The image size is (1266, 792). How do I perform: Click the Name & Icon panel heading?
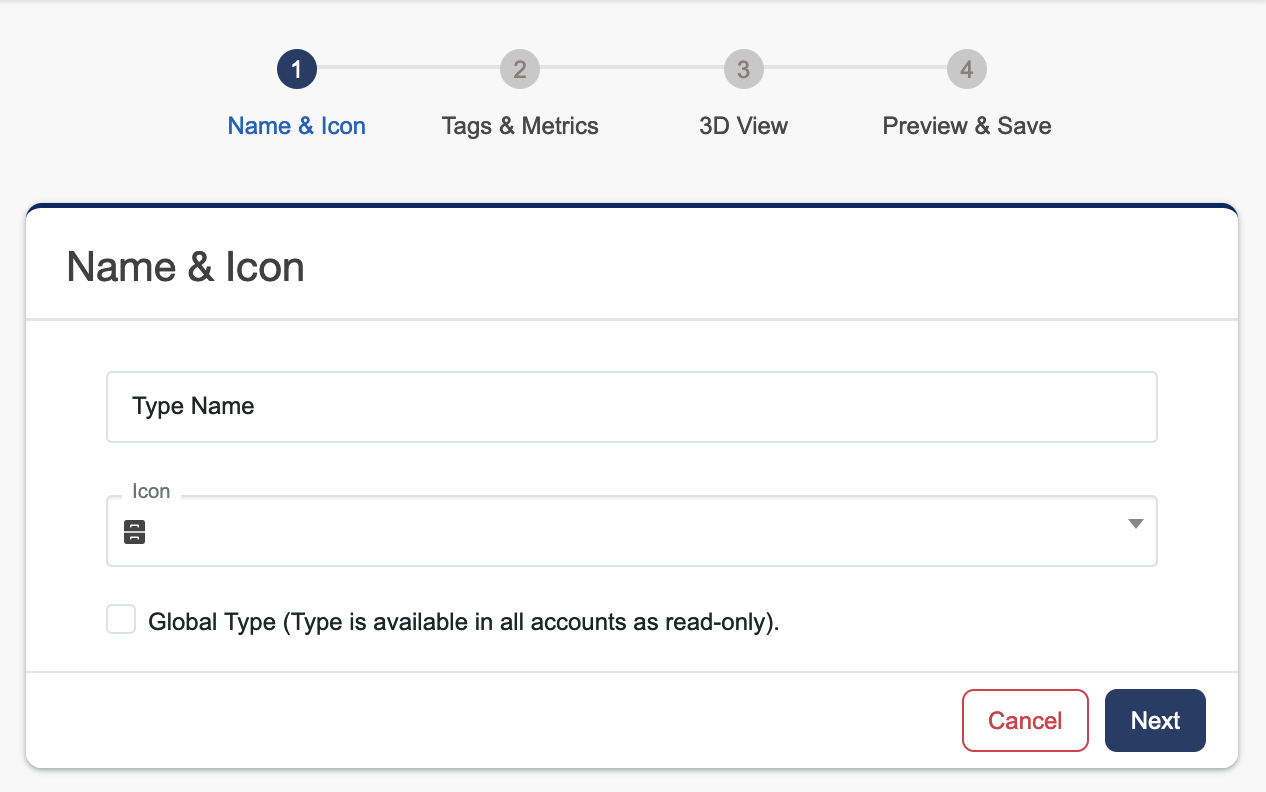click(186, 268)
